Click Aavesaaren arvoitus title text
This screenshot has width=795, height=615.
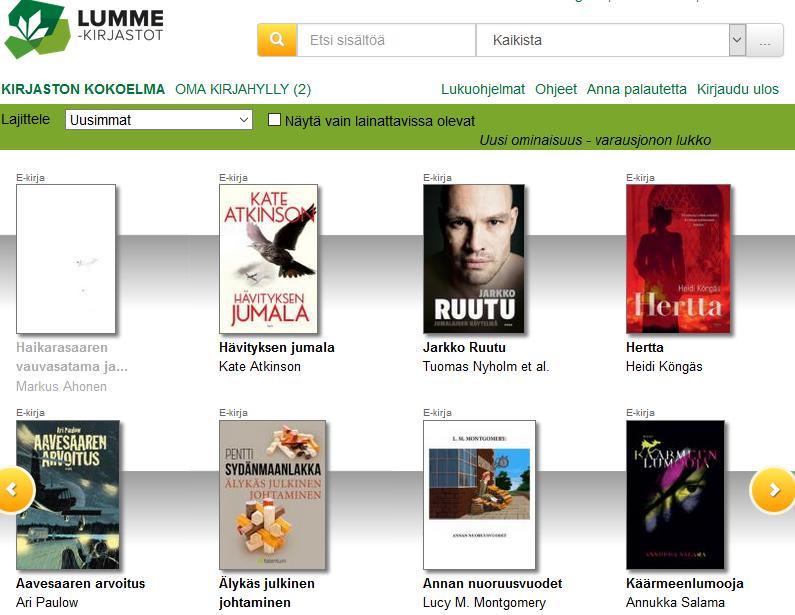pos(81,583)
